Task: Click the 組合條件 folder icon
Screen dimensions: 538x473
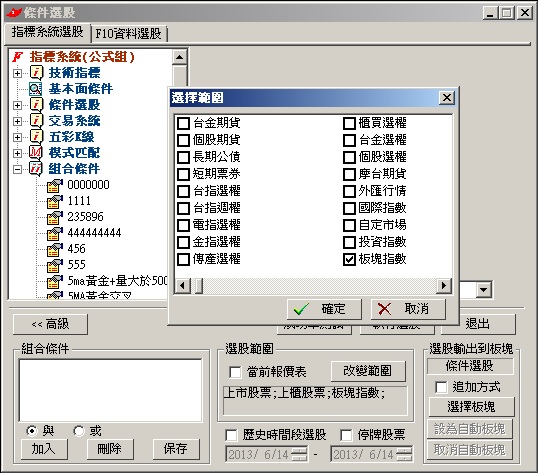Action: point(36,169)
